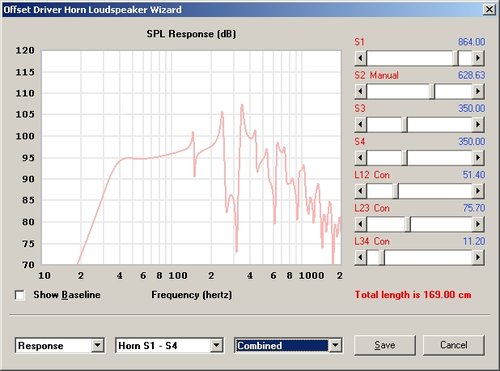Click the S1 slider right arrow
Screen dimensions: 500x371
click(x=478, y=58)
